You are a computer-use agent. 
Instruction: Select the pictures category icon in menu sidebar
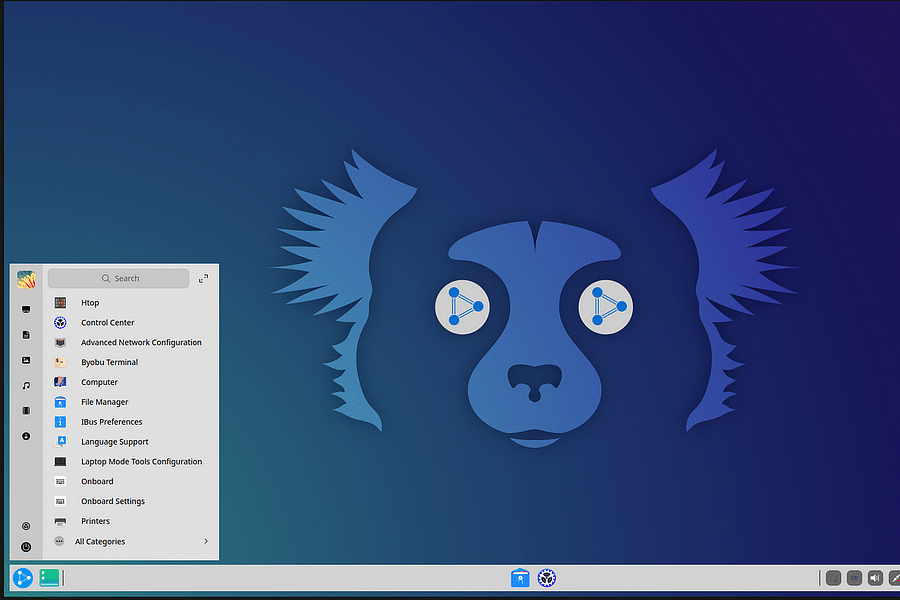25,359
